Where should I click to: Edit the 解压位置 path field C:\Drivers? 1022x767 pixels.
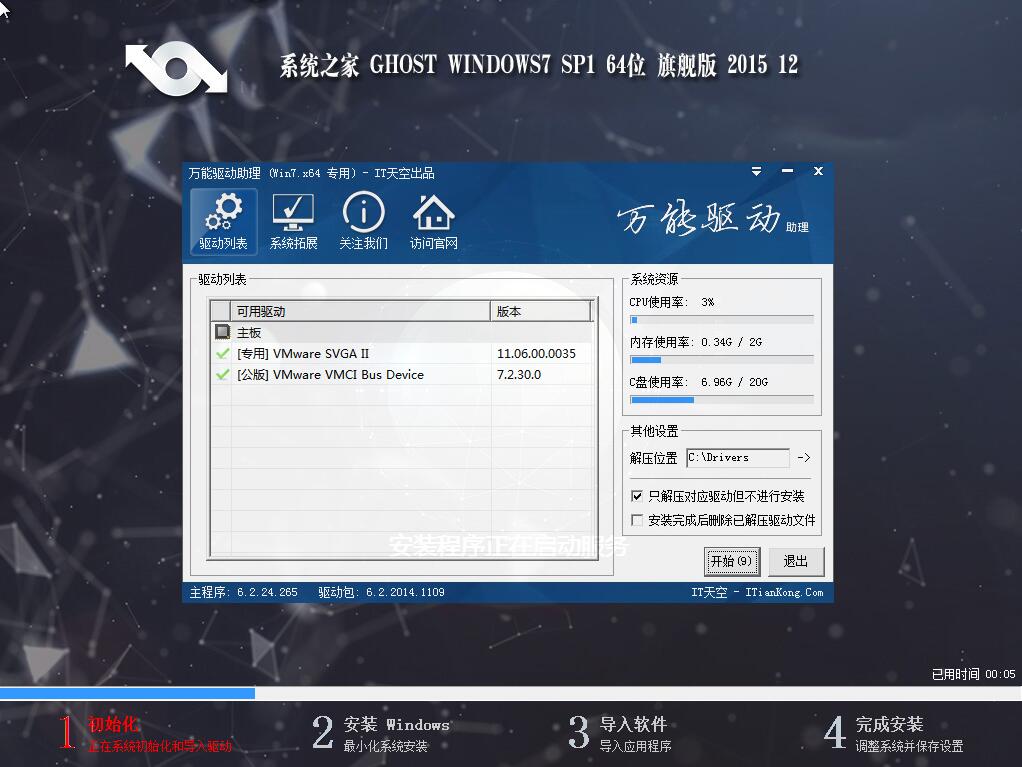point(738,457)
